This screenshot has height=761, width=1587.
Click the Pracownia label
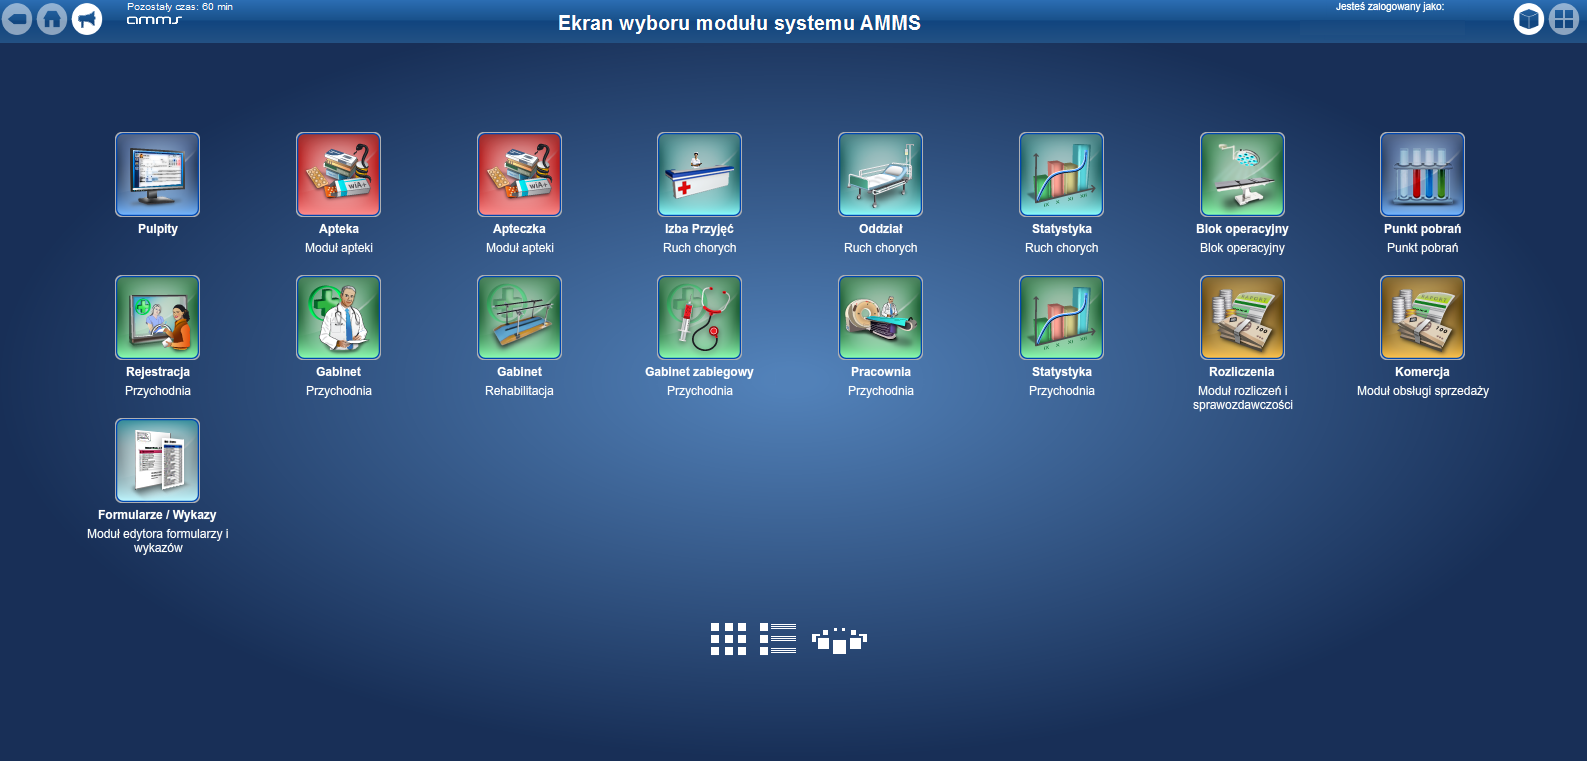880,372
